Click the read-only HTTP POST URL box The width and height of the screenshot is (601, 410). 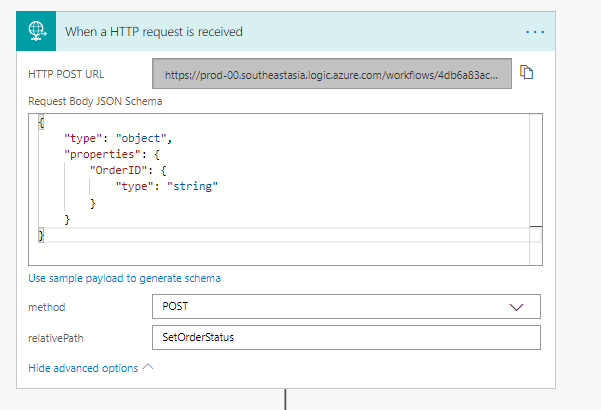pos(331,74)
